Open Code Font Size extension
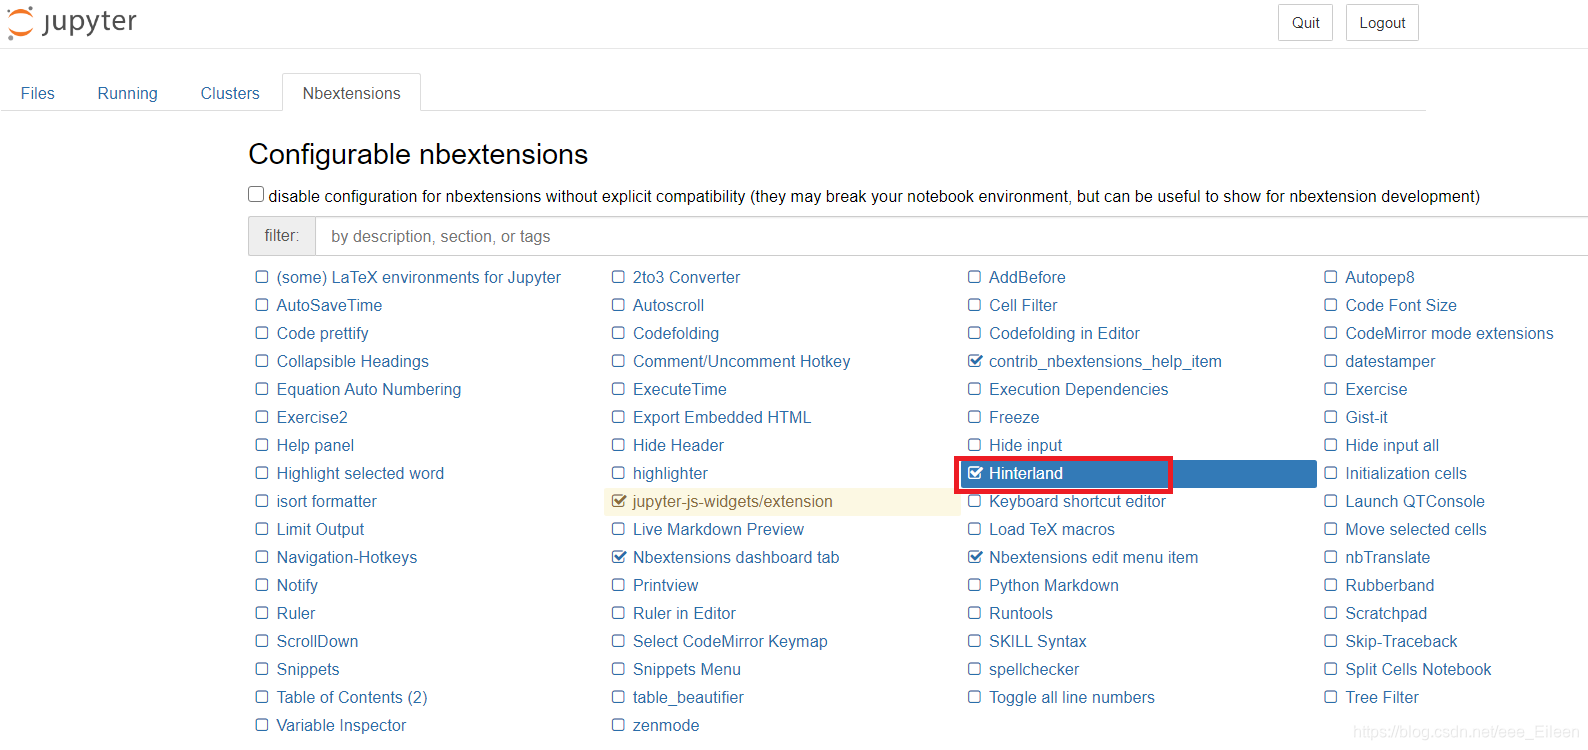1588x750 pixels. pos(1400,305)
